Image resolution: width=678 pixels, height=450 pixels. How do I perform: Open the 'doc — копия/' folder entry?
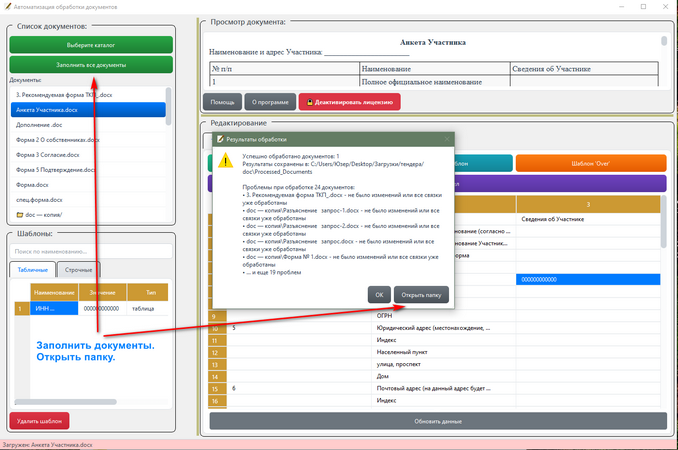[88, 215]
